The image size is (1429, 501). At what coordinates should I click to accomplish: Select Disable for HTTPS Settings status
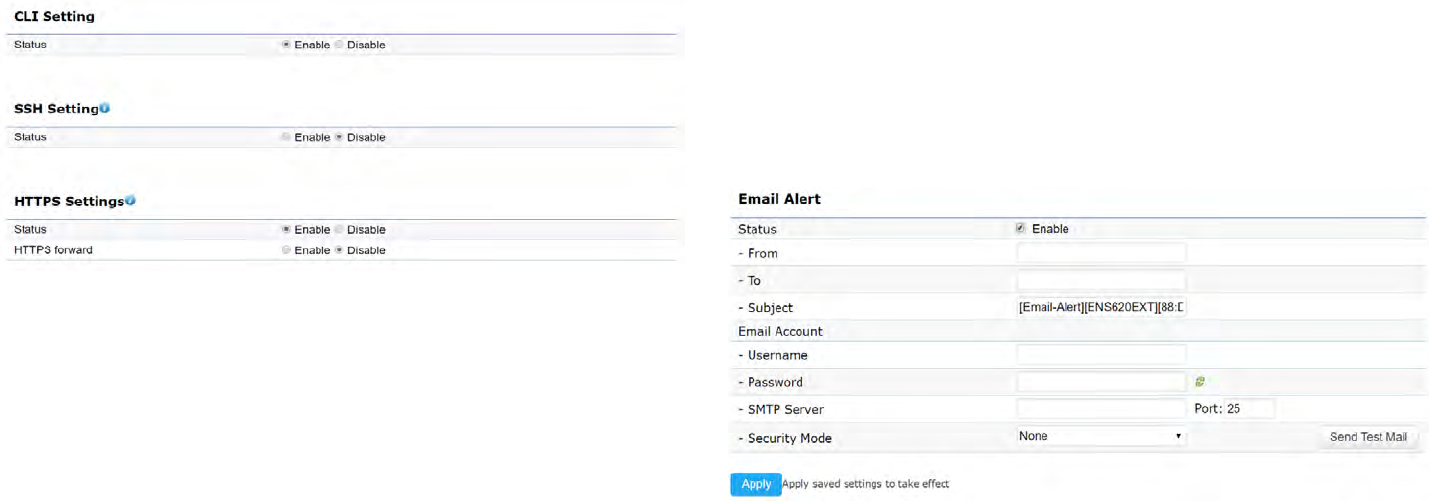pos(339,230)
